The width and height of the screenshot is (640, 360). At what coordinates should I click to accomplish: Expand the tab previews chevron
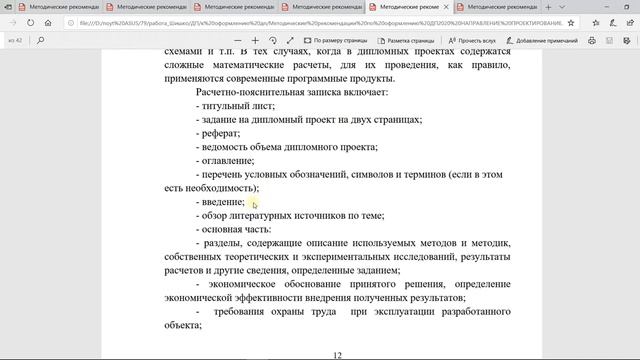[562, 7]
